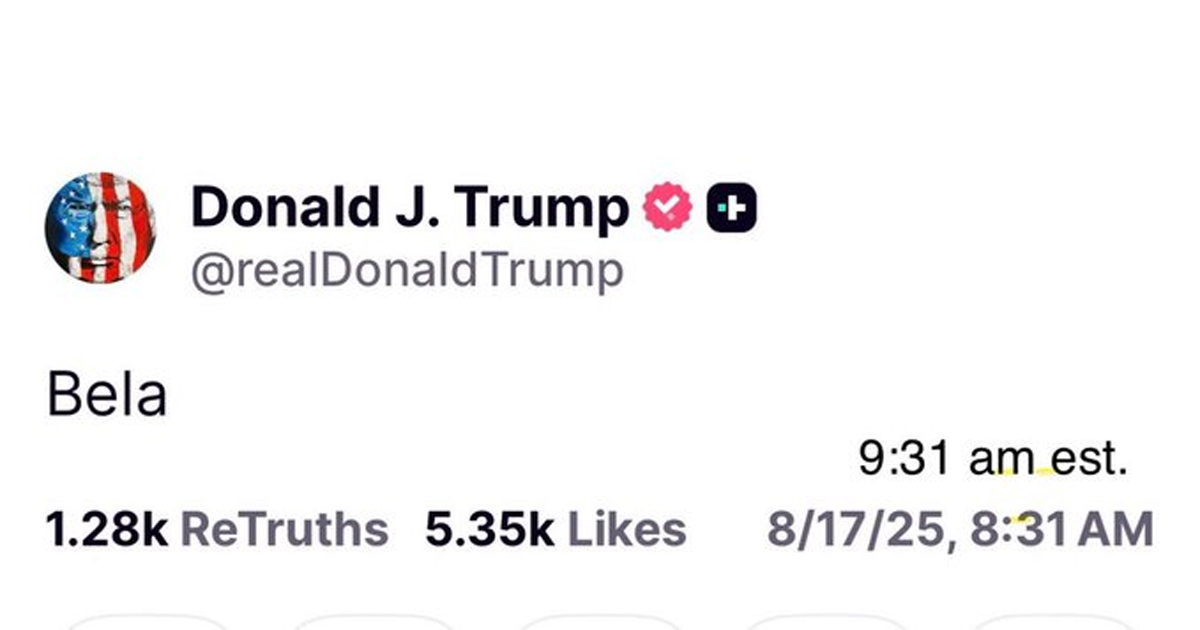Click the black plus badge beside the name
This screenshot has height=630, width=1200.
(731, 208)
